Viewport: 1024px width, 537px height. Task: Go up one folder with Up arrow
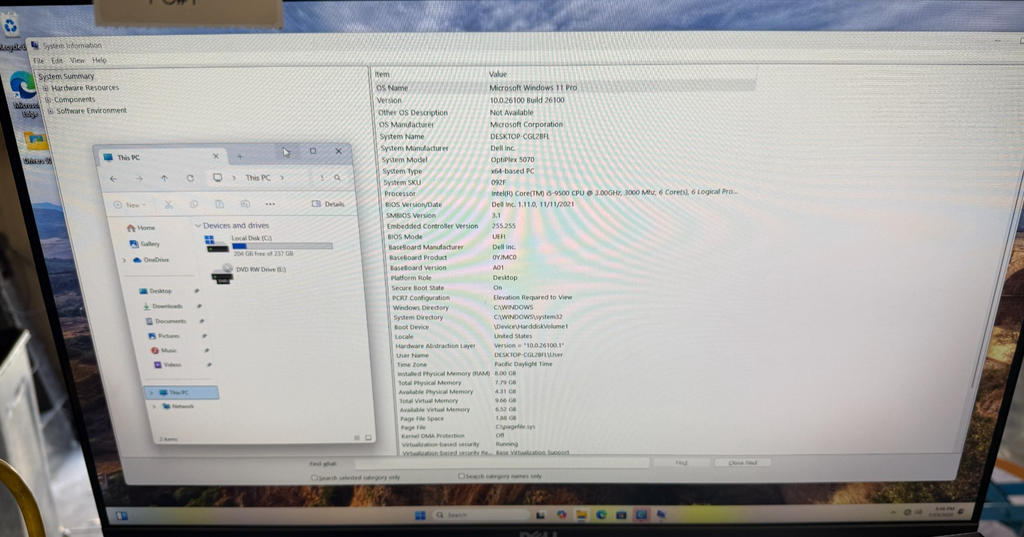[164, 178]
